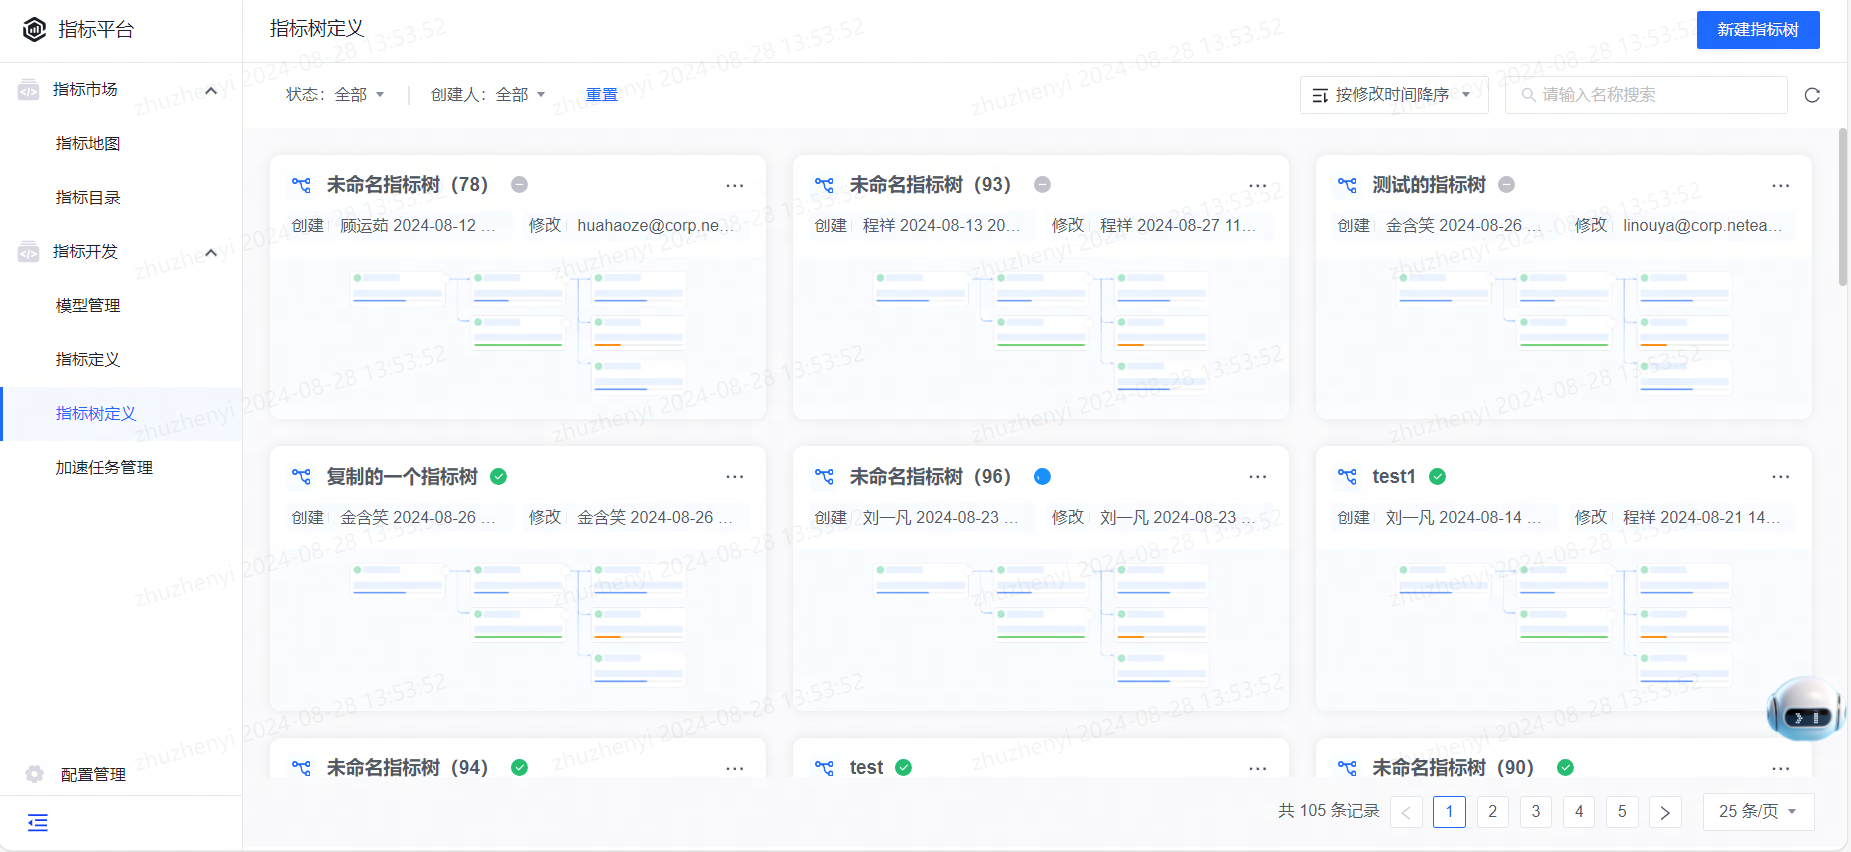This screenshot has height=852, width=1851.
Task: Click the AI robot assistant icon
Action: pyautogui.click(x=1806, y=709)
